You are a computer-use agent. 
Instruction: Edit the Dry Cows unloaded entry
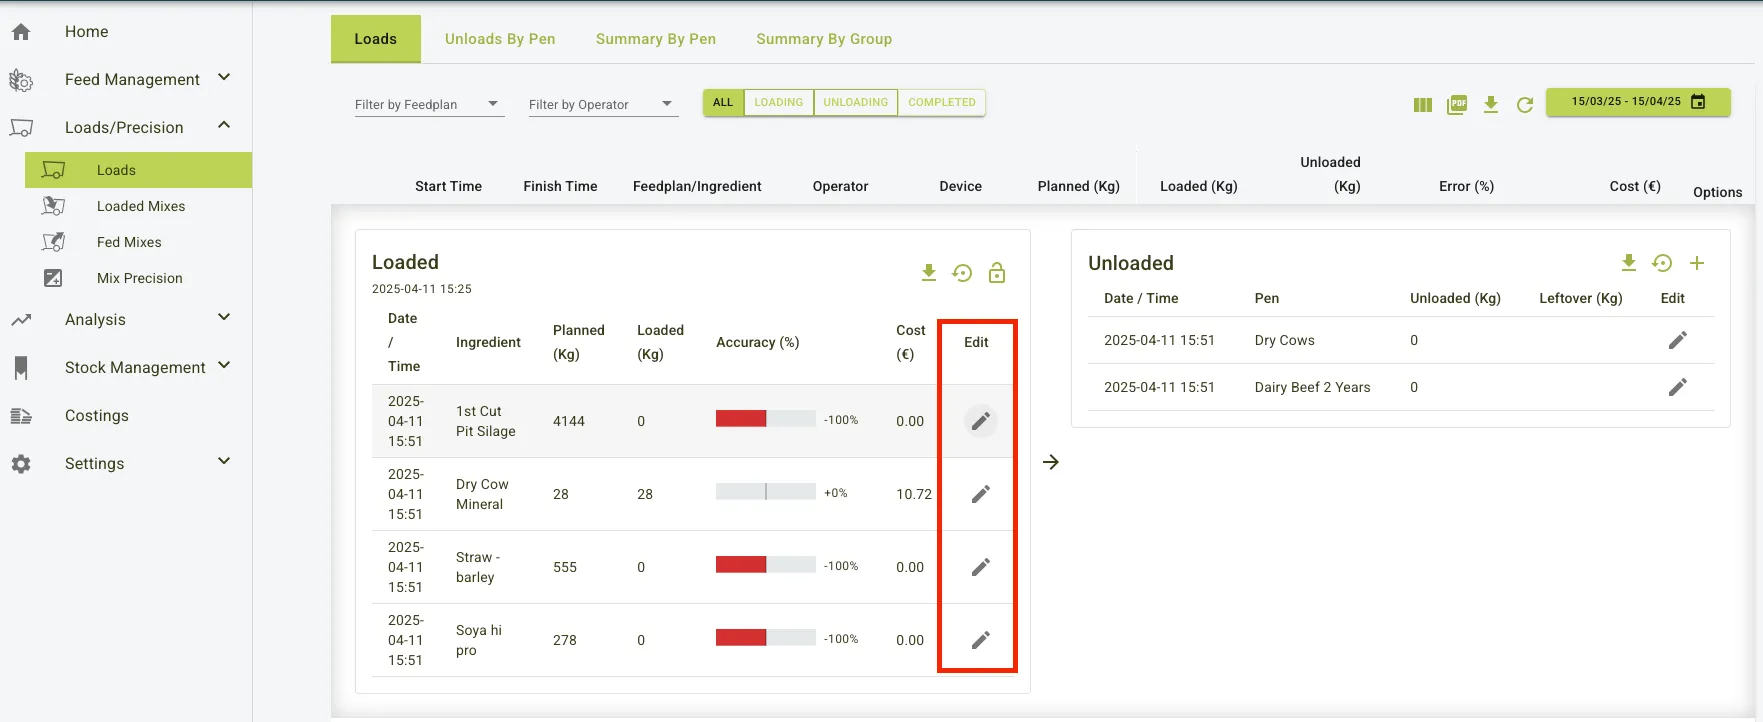coord(1677,340)
